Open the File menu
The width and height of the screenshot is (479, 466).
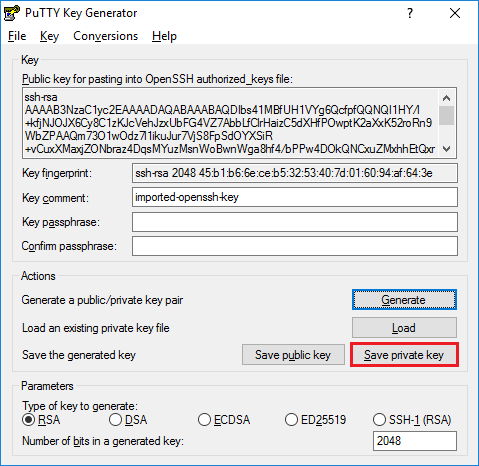click(17, 36)
